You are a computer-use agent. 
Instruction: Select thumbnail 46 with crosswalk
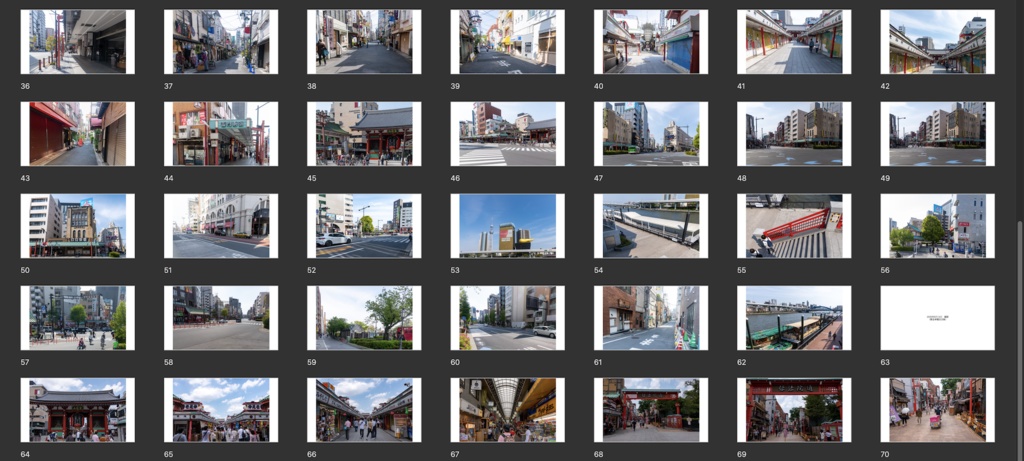[x=507, y=134]
